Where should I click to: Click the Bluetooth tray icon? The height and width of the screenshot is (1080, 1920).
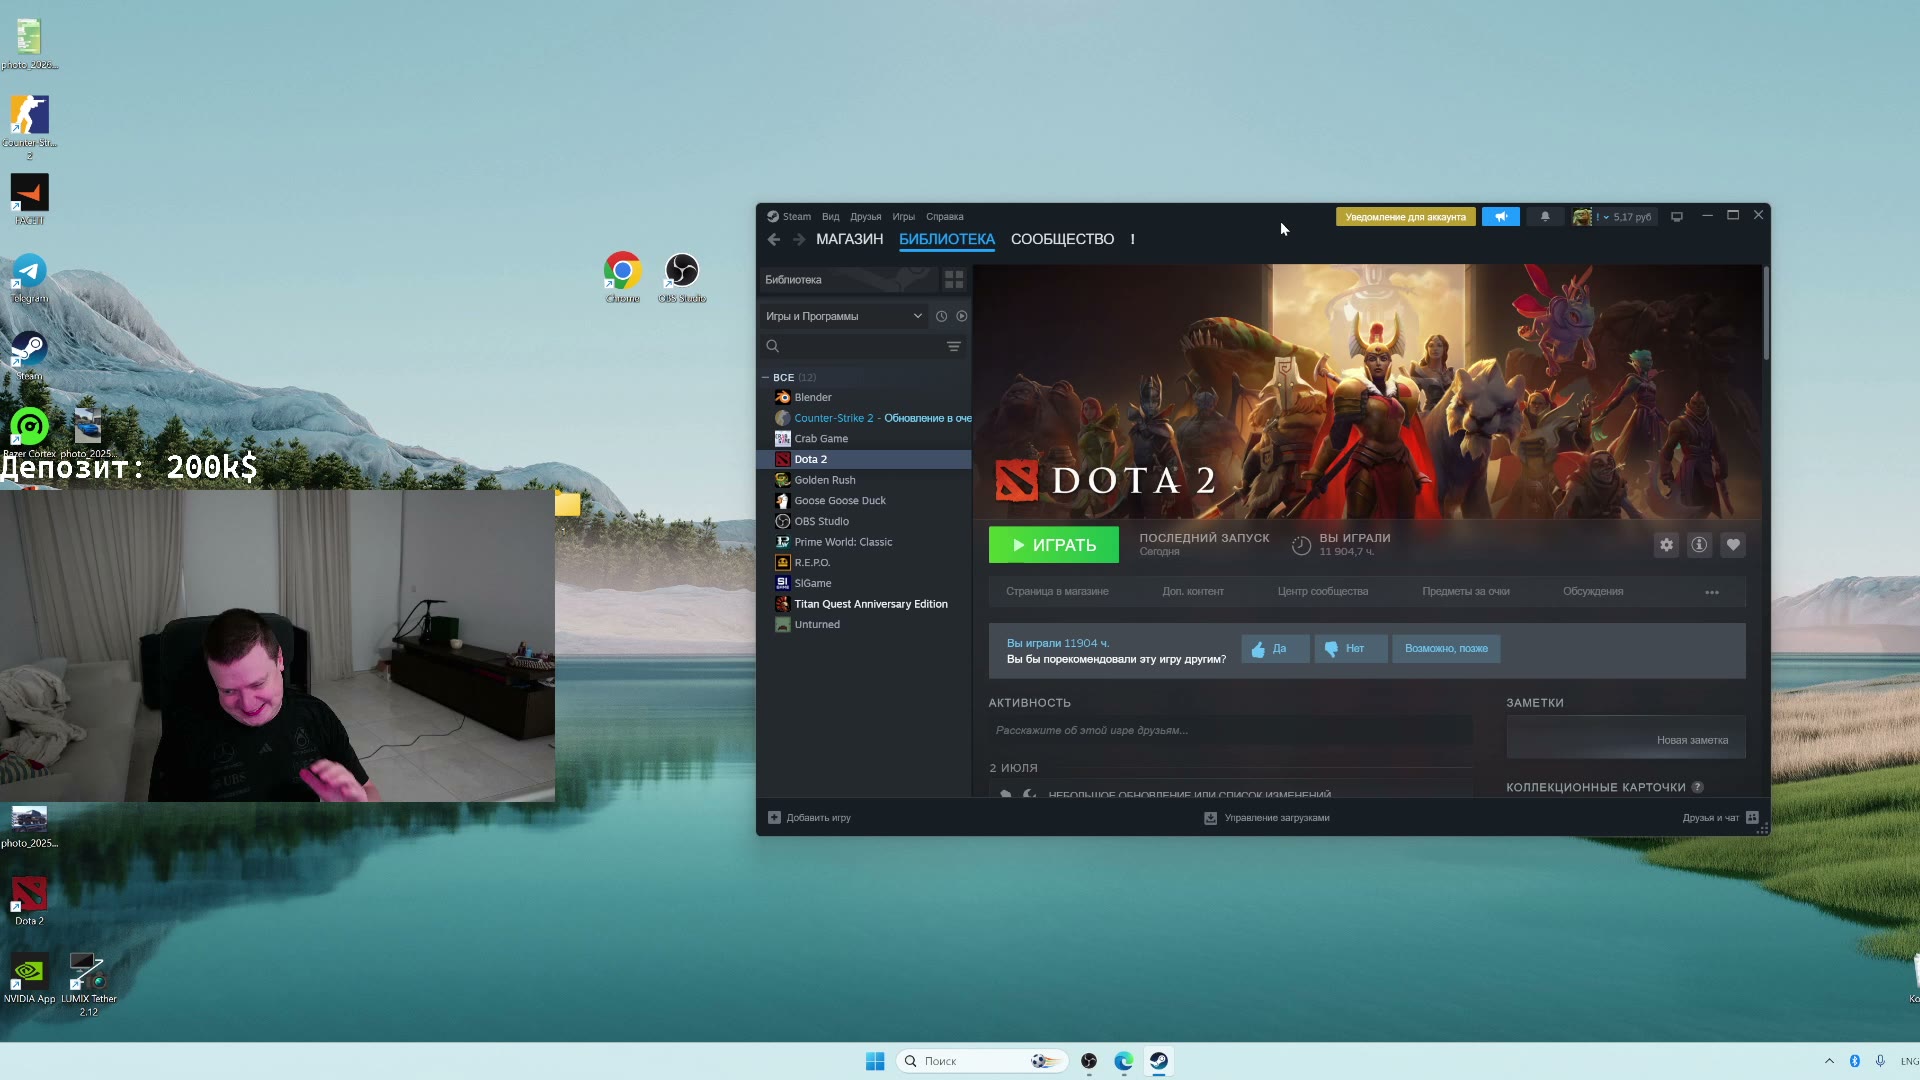point(1854,1061)
